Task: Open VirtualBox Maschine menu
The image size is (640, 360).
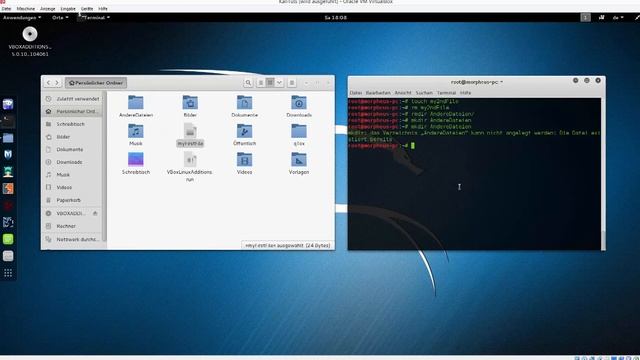Action: pyautogui.click(x=25, y=9)
